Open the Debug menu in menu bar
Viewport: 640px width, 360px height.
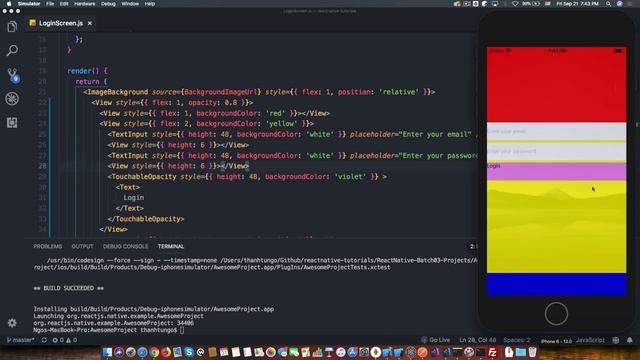tap(108, 4)
